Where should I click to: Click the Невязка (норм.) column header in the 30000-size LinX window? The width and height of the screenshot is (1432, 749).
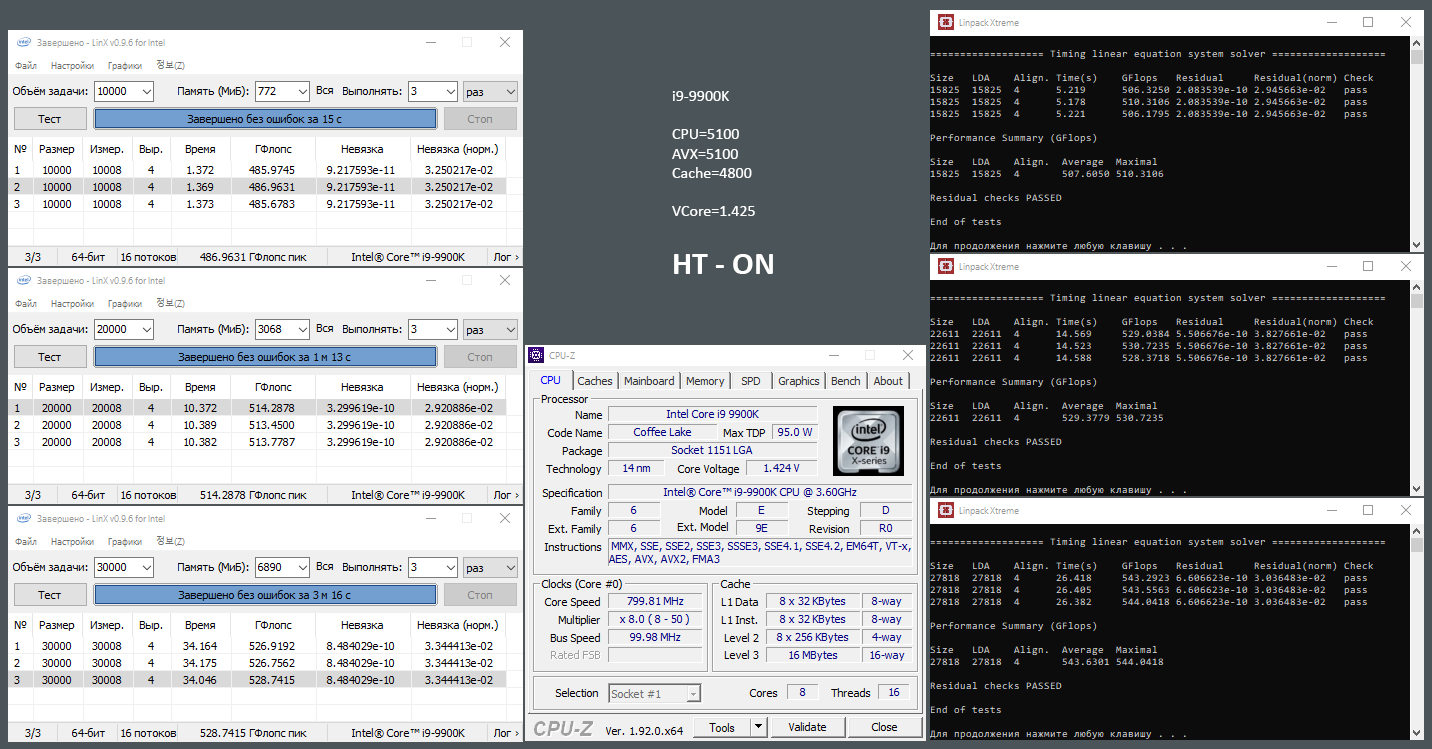tap(457, 625)
